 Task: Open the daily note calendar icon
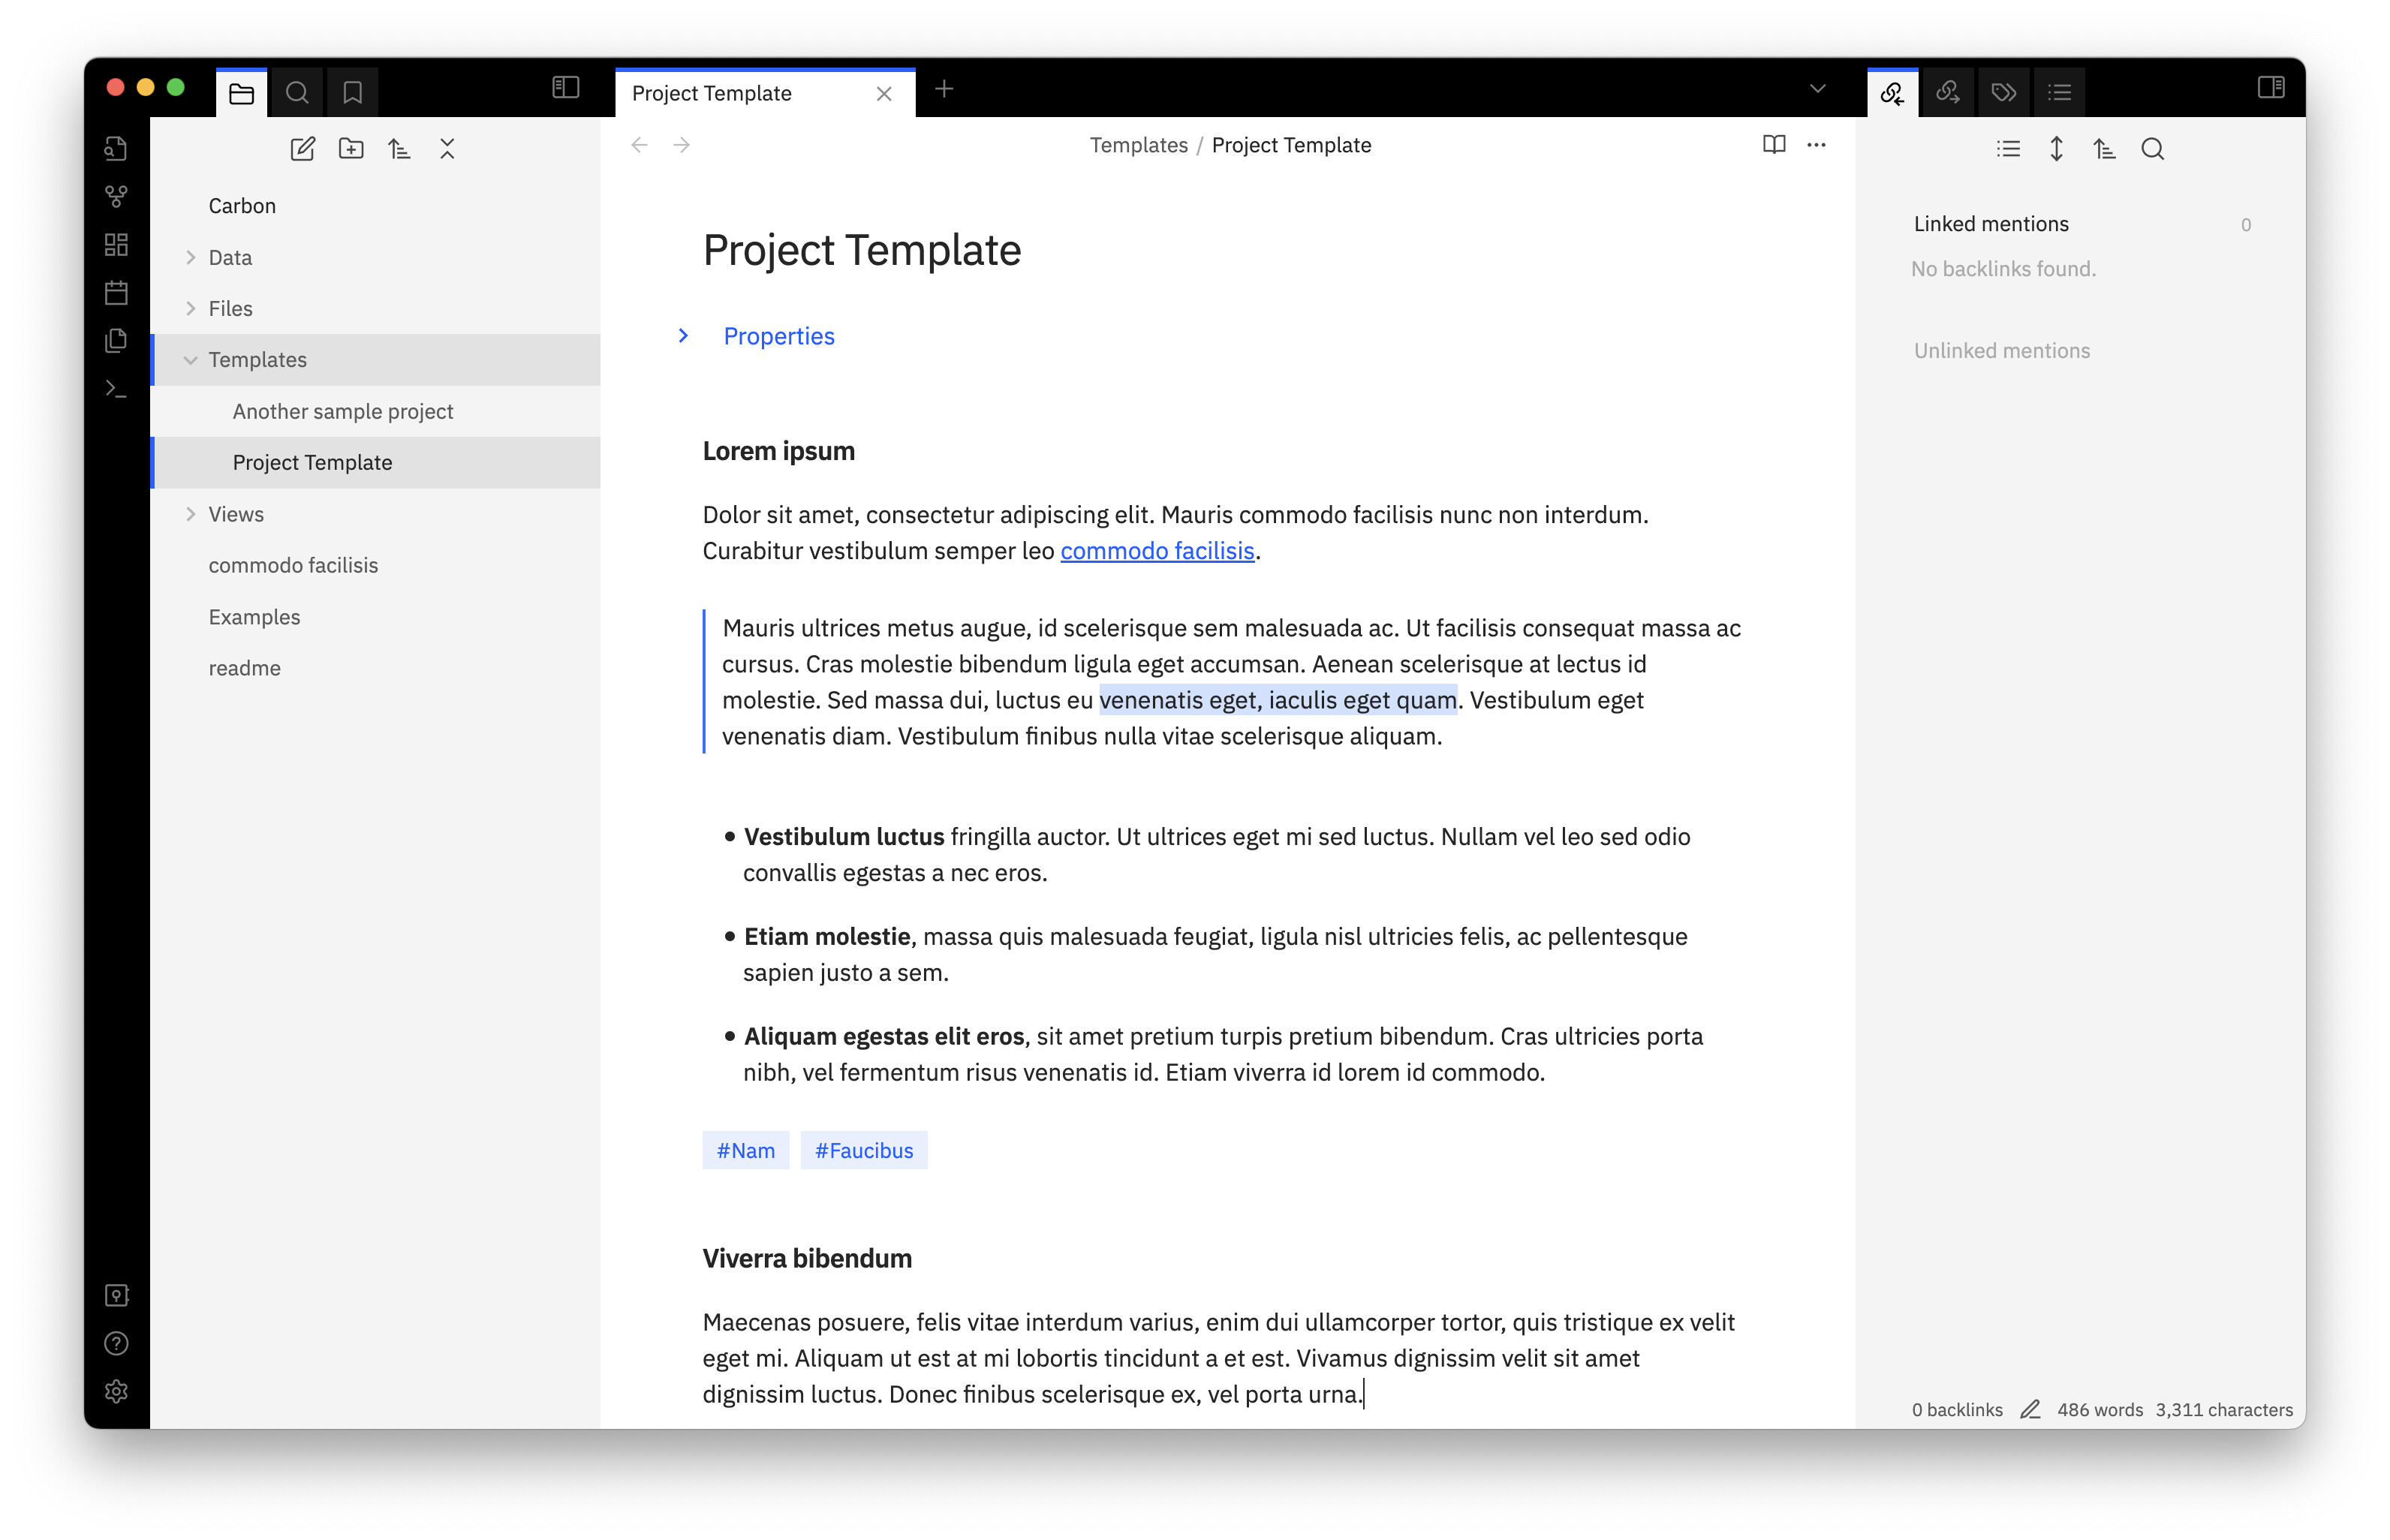(x=116, y=292)
